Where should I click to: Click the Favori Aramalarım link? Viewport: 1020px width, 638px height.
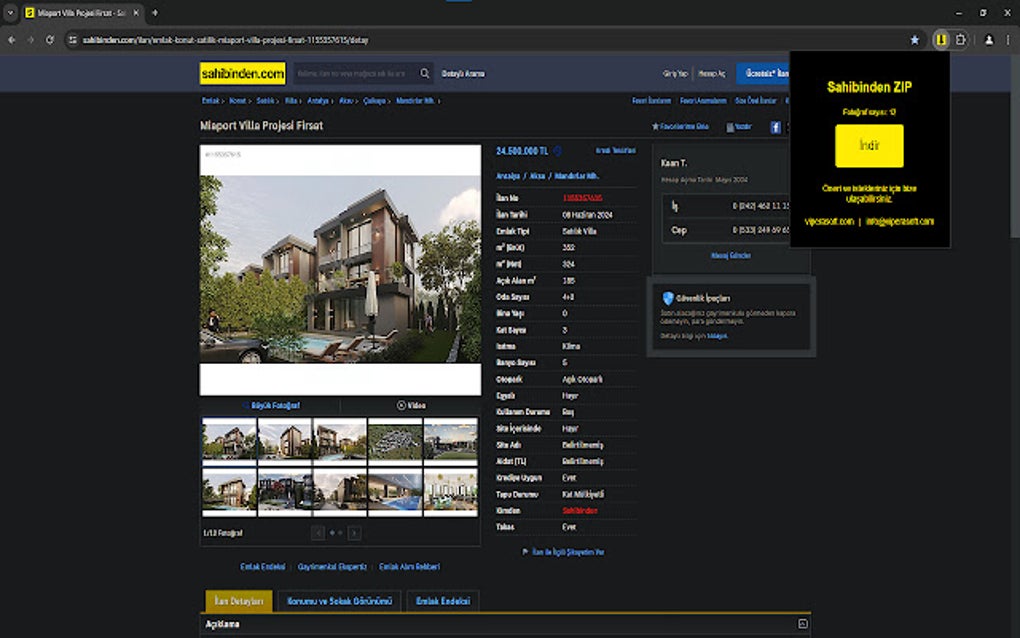(703, 101)
